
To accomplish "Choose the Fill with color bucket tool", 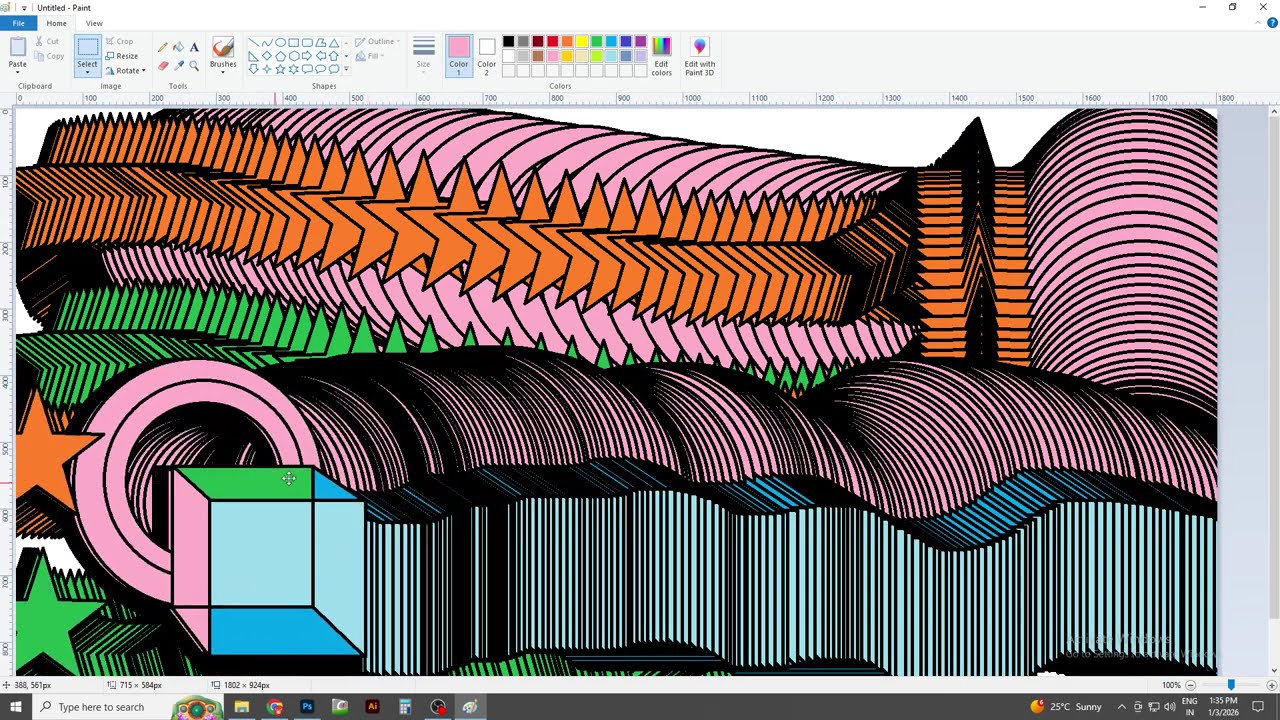I will coord(178,47).
